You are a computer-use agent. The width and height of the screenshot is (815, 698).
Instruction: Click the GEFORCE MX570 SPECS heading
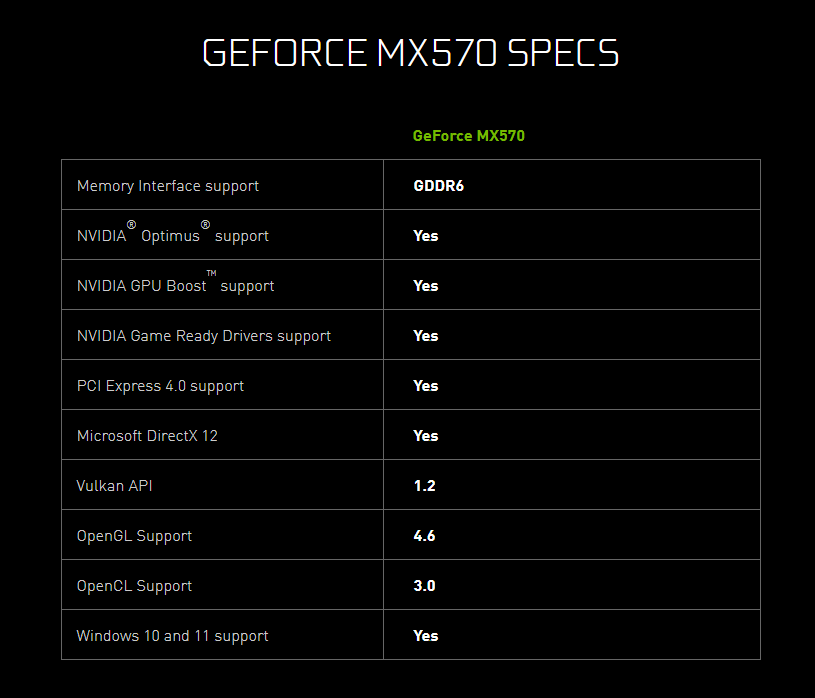[410, 53]
